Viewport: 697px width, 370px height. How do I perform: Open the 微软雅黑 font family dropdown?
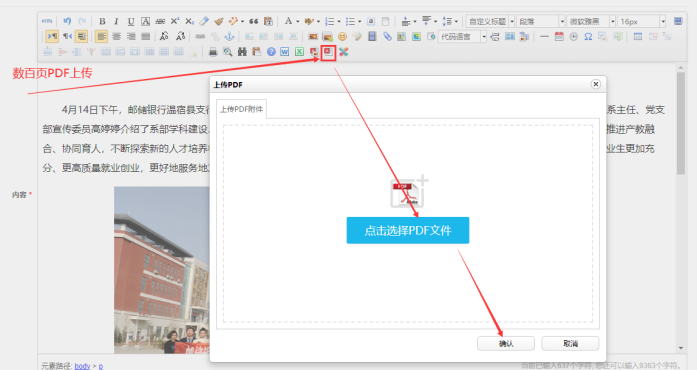591,21
